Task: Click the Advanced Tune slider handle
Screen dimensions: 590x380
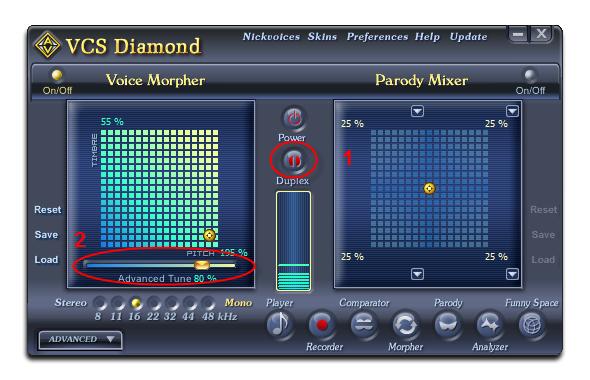Action: [x=202, y=265]
